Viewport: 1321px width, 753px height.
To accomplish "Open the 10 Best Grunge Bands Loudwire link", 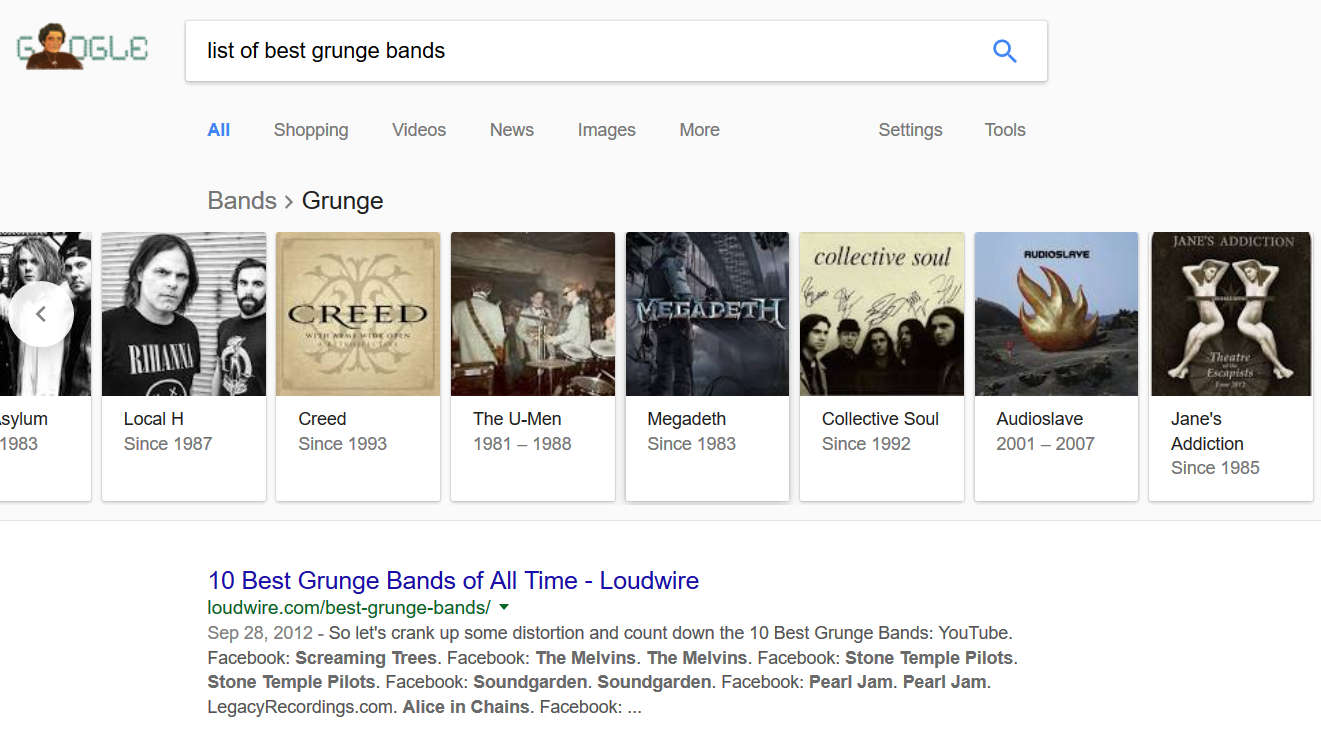I will click(453, 580).
